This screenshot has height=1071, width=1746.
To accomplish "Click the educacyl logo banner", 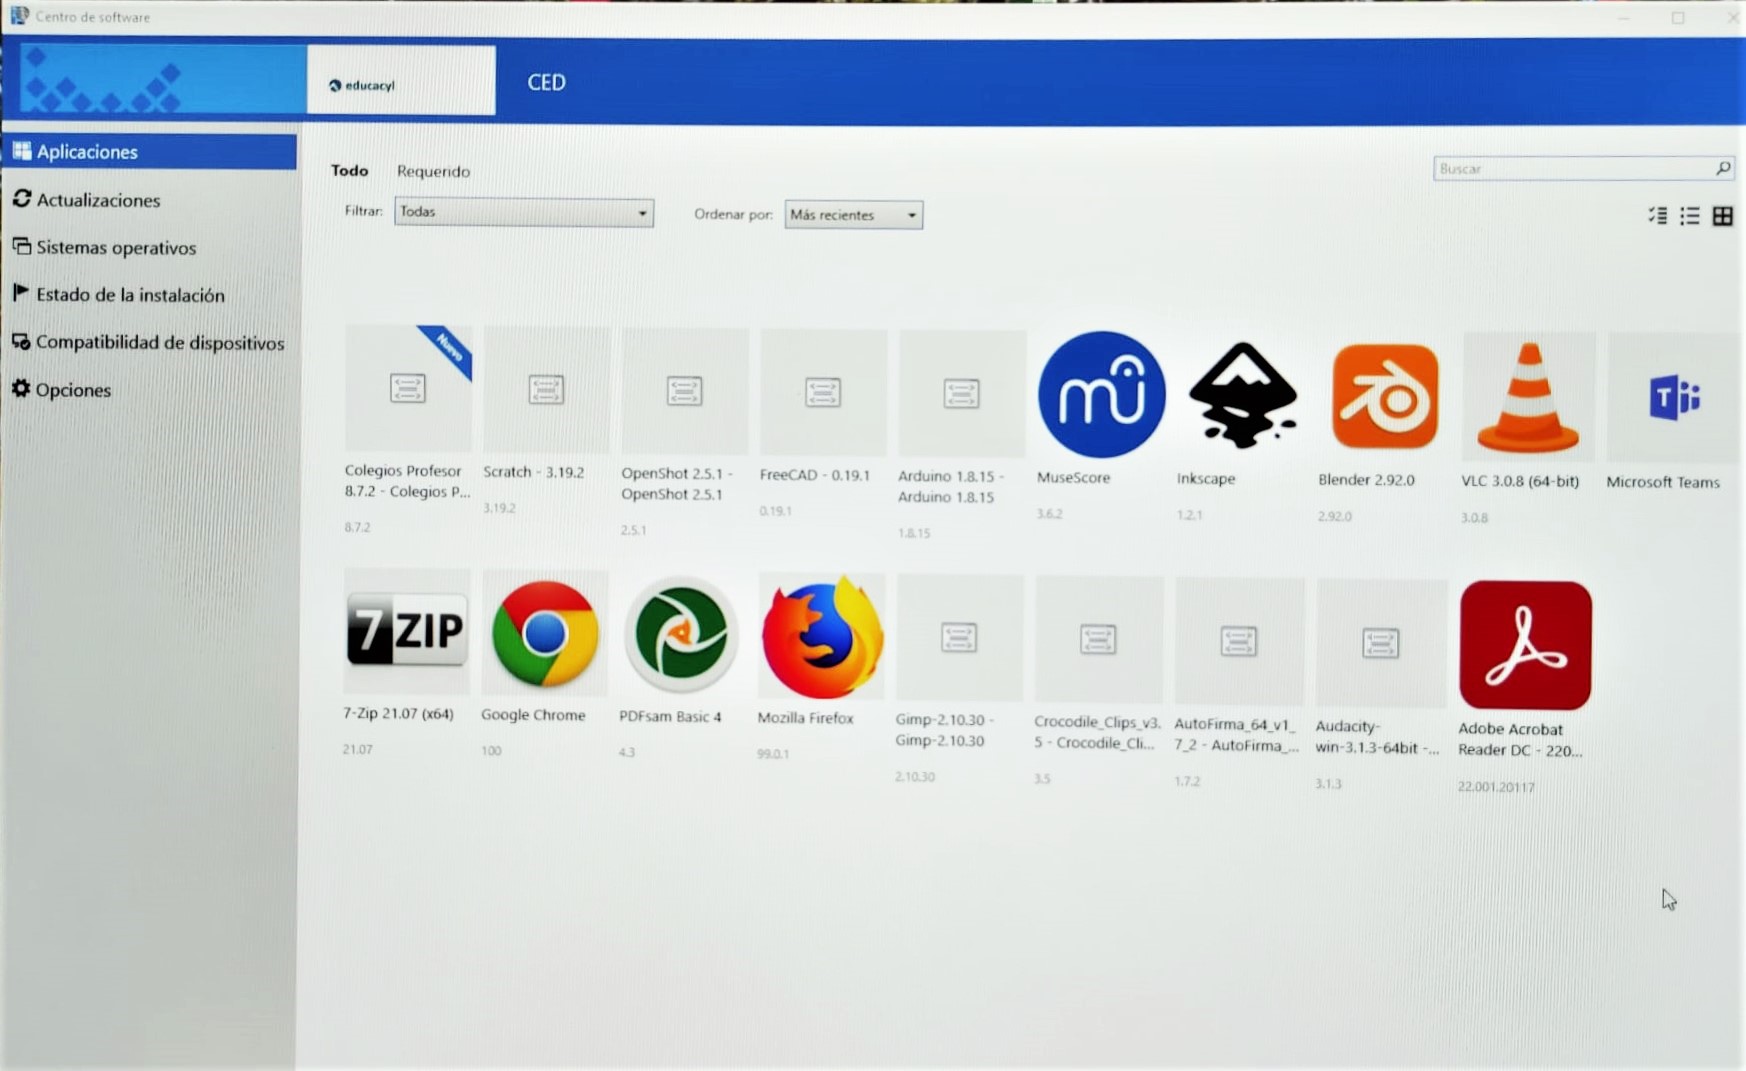I will (x=401, y=81).
